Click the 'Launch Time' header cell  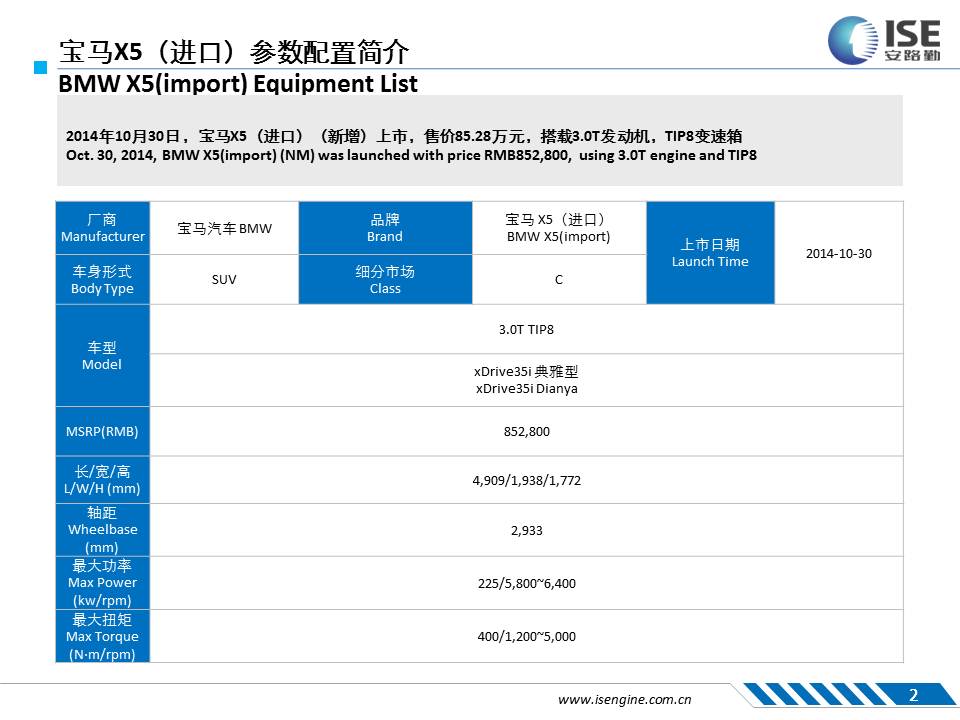tap(710, 253)
